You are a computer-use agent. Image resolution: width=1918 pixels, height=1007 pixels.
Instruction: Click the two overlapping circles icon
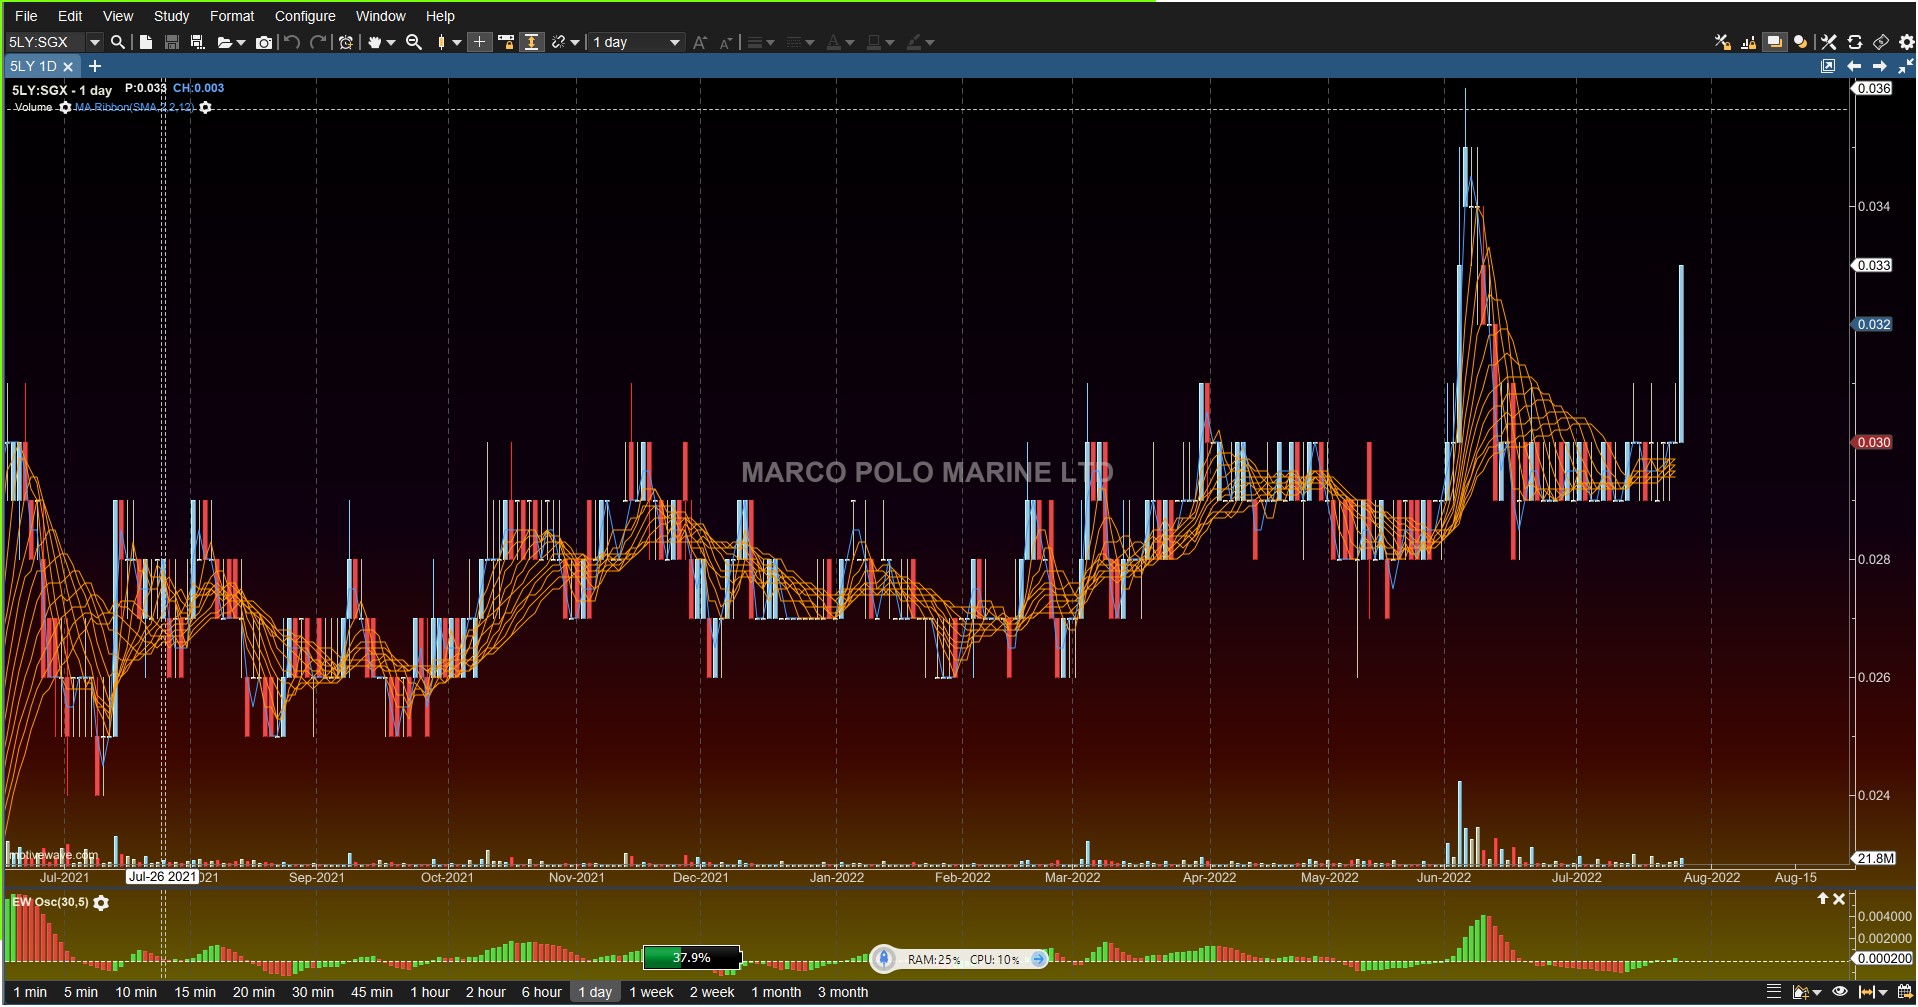[x=1801, y=42]
